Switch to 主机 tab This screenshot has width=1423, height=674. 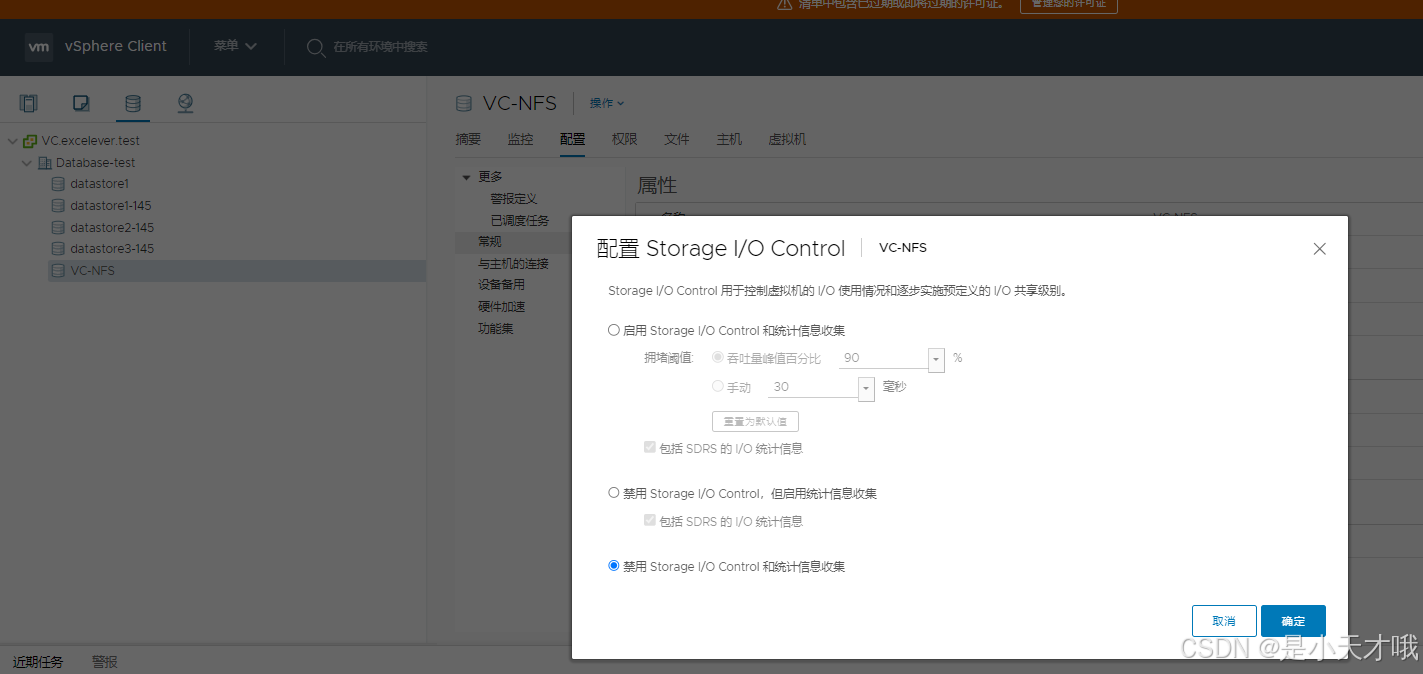729,140
